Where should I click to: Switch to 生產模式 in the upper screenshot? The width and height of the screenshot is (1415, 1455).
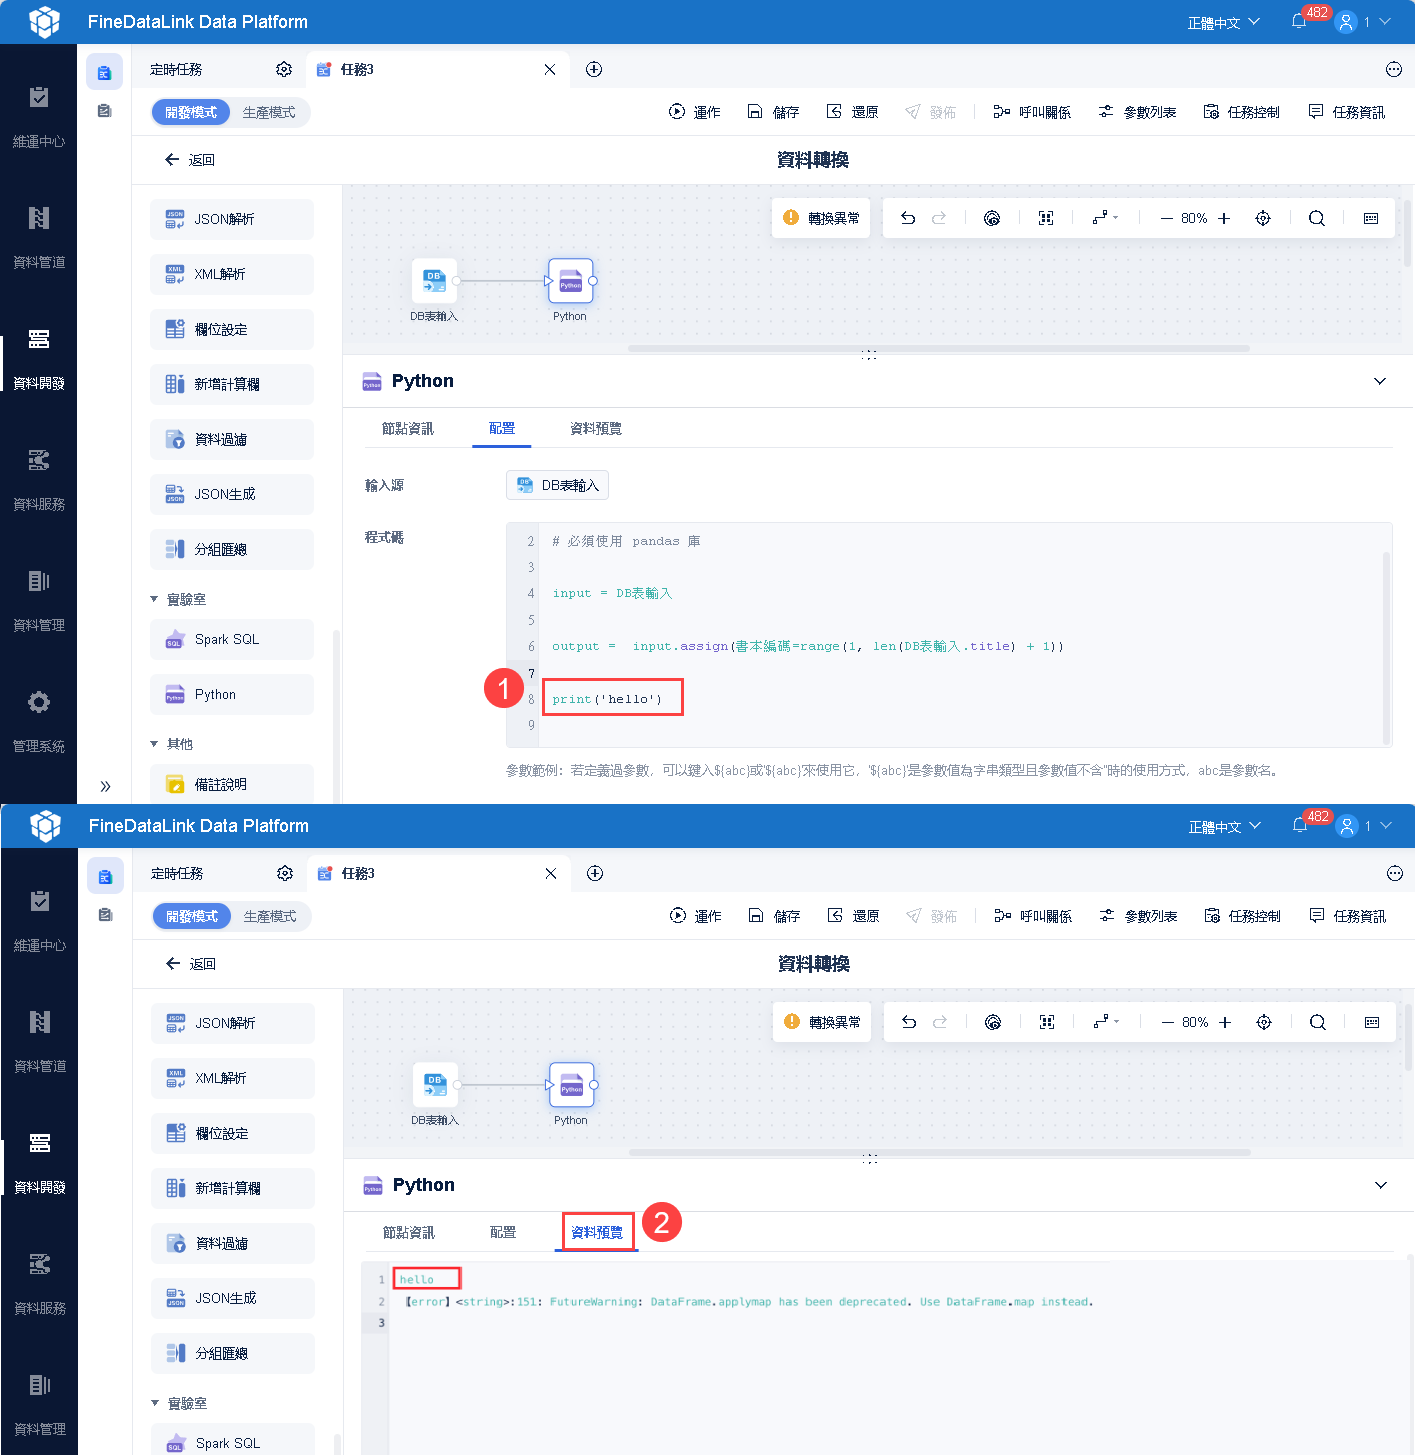pyautogui.click(x=269, y=112)
